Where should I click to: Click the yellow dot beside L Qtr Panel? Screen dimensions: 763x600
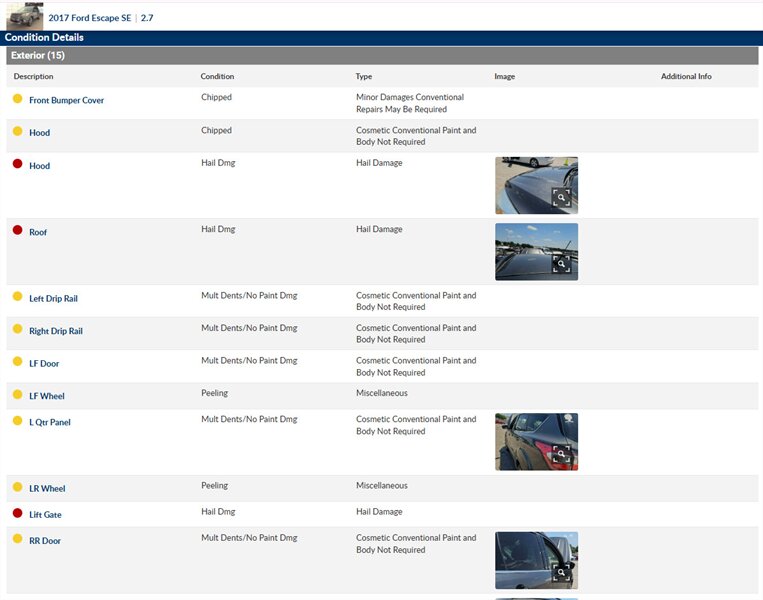pyautogui.click(x=18, y=420)
